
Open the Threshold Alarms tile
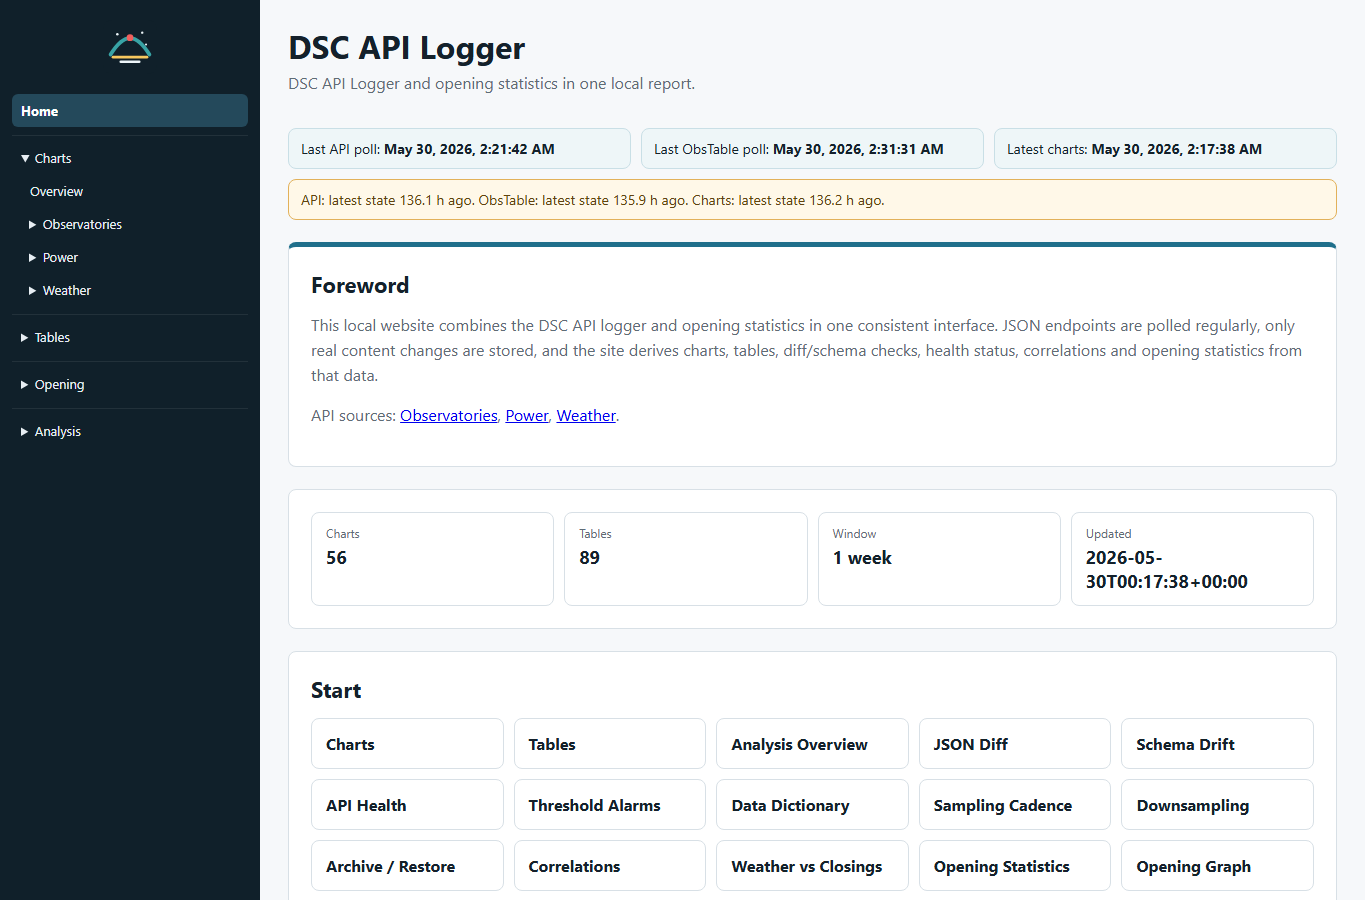pyautogui.click(x=610, y=805)
